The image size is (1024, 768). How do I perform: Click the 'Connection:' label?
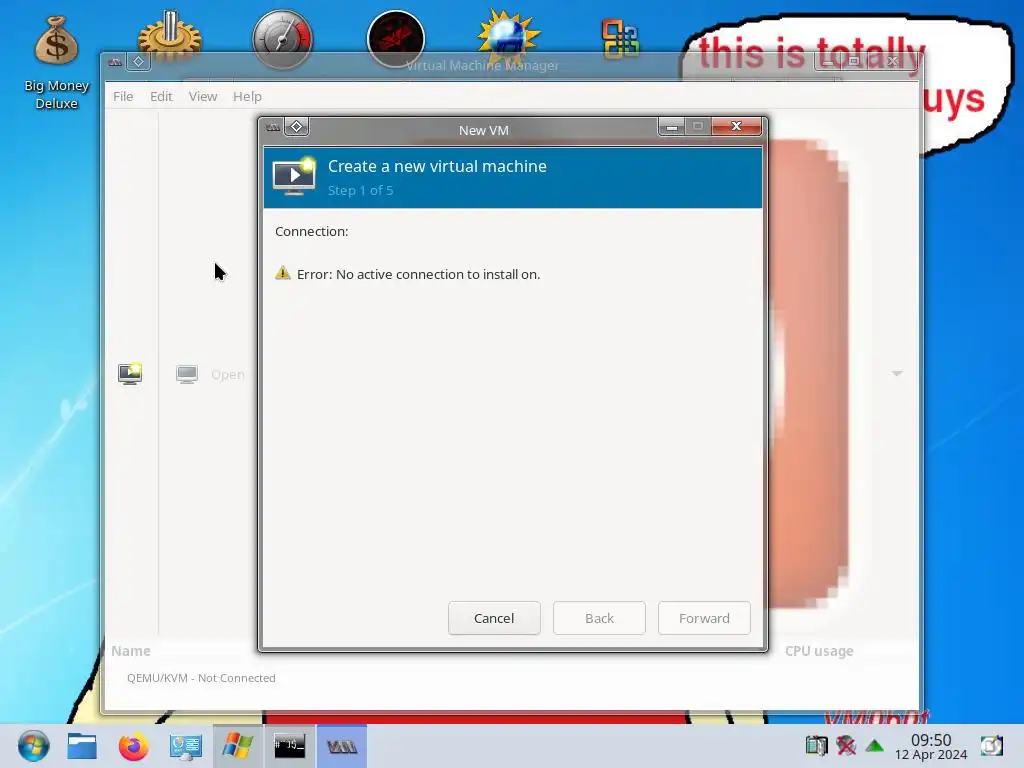pyautogui.click(x=312, y=231)
